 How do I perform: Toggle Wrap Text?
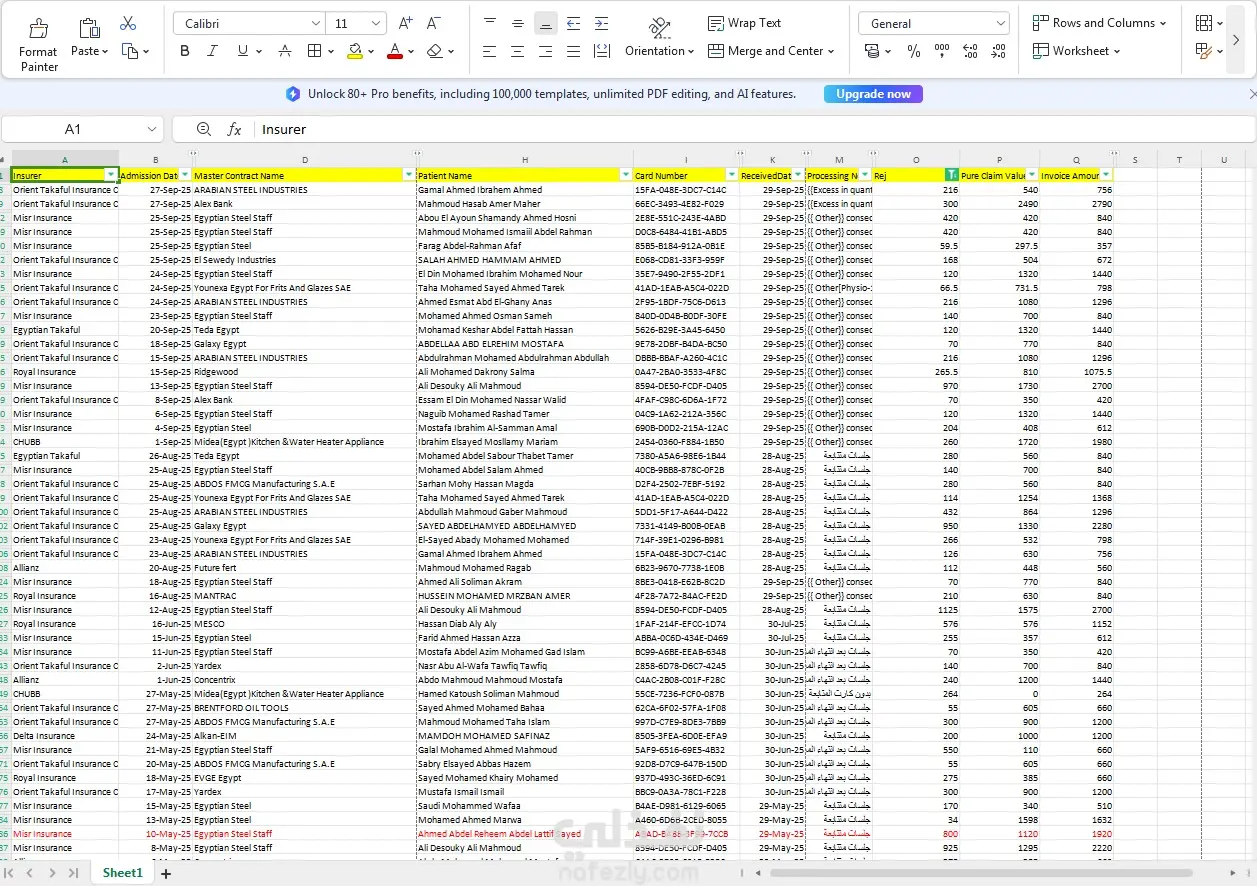point(744,23)
